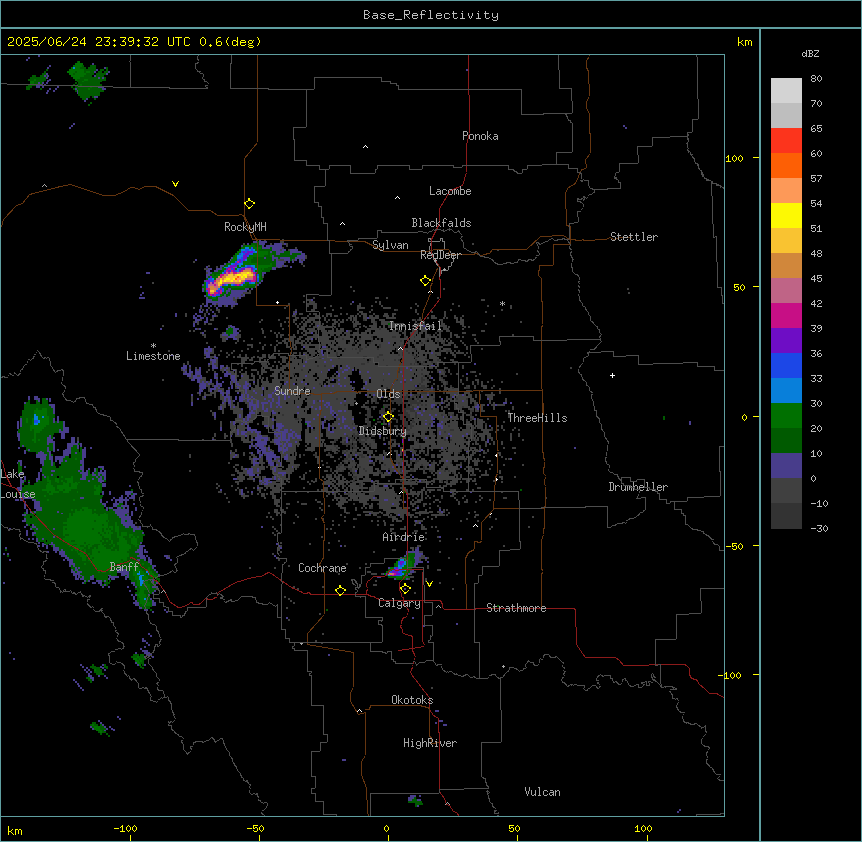Pick the bright green swatch between 30 and 20 dBZ
Viewport: 862px width, 842px height.
pos(786,416)
